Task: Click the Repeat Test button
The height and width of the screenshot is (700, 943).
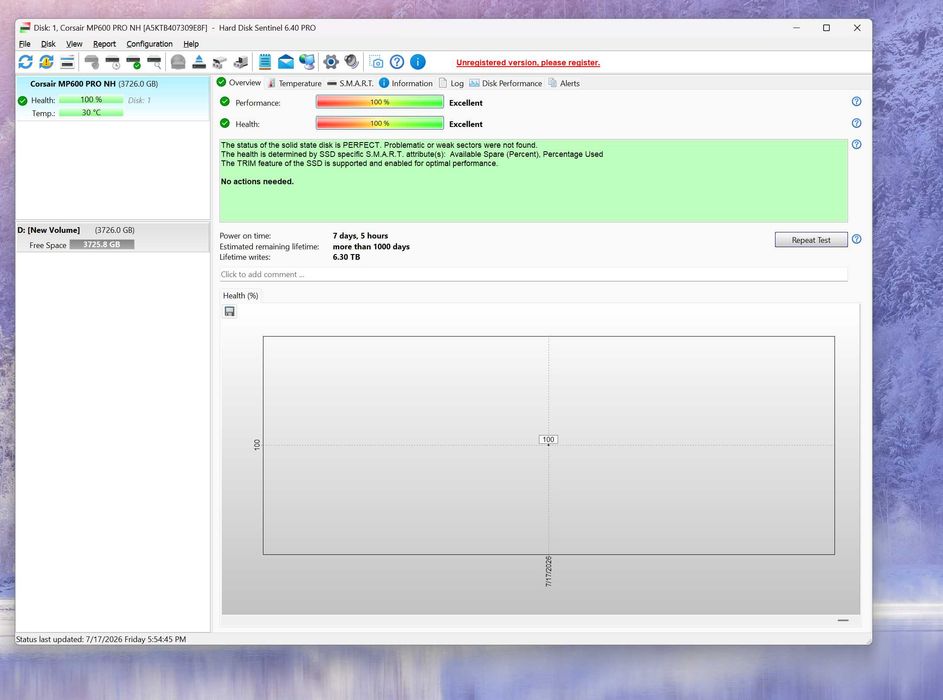Action: point(811,240)
